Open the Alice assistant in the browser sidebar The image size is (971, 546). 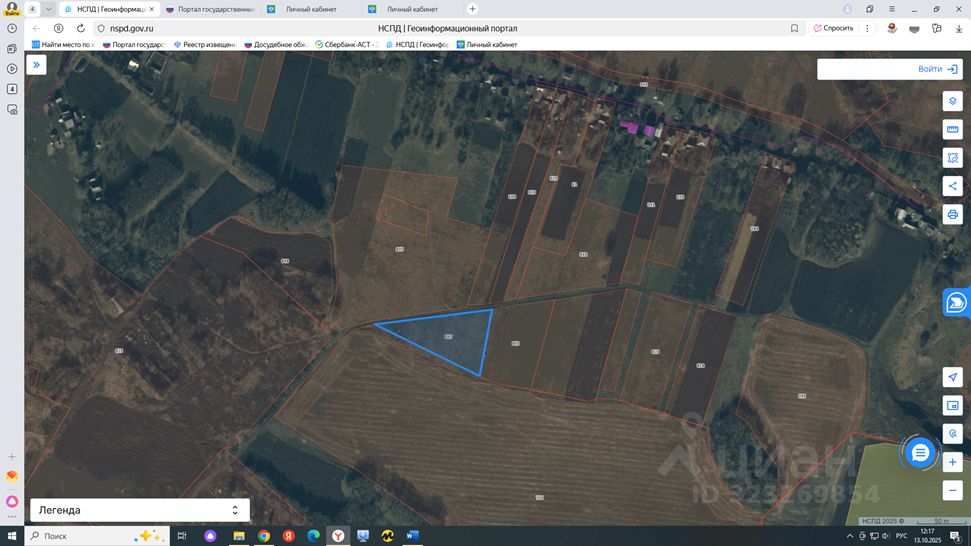tap(12, 501)
